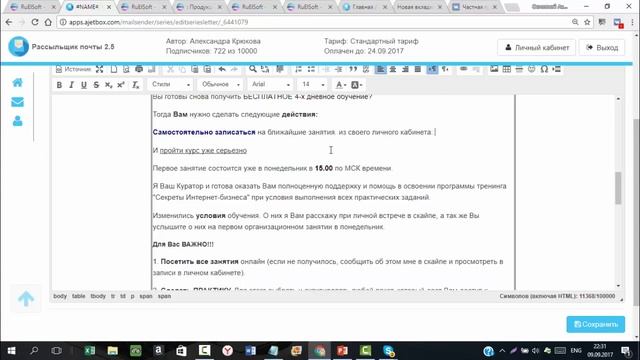This screenshot has height=360, width=640.
Task: Toggle italic formatting
Action: point(71,85)
